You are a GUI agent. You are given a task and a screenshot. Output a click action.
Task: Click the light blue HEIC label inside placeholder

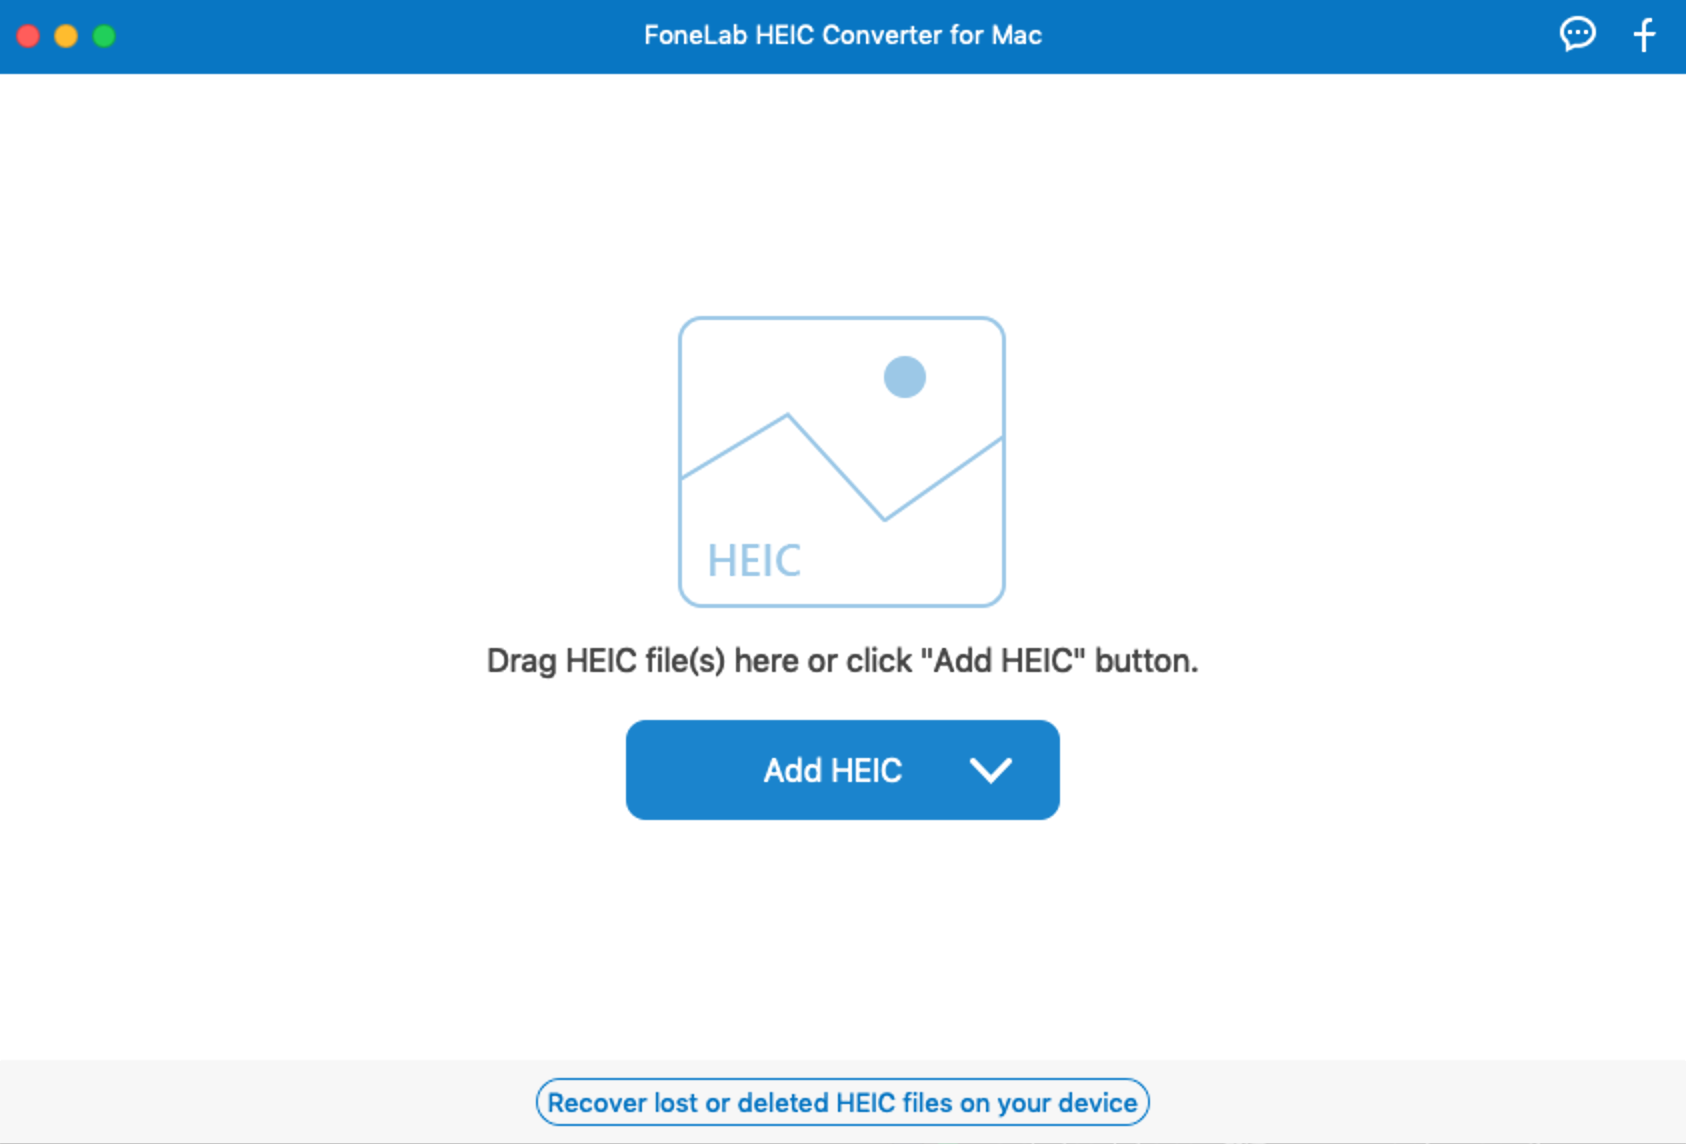[x=754, y=561]
